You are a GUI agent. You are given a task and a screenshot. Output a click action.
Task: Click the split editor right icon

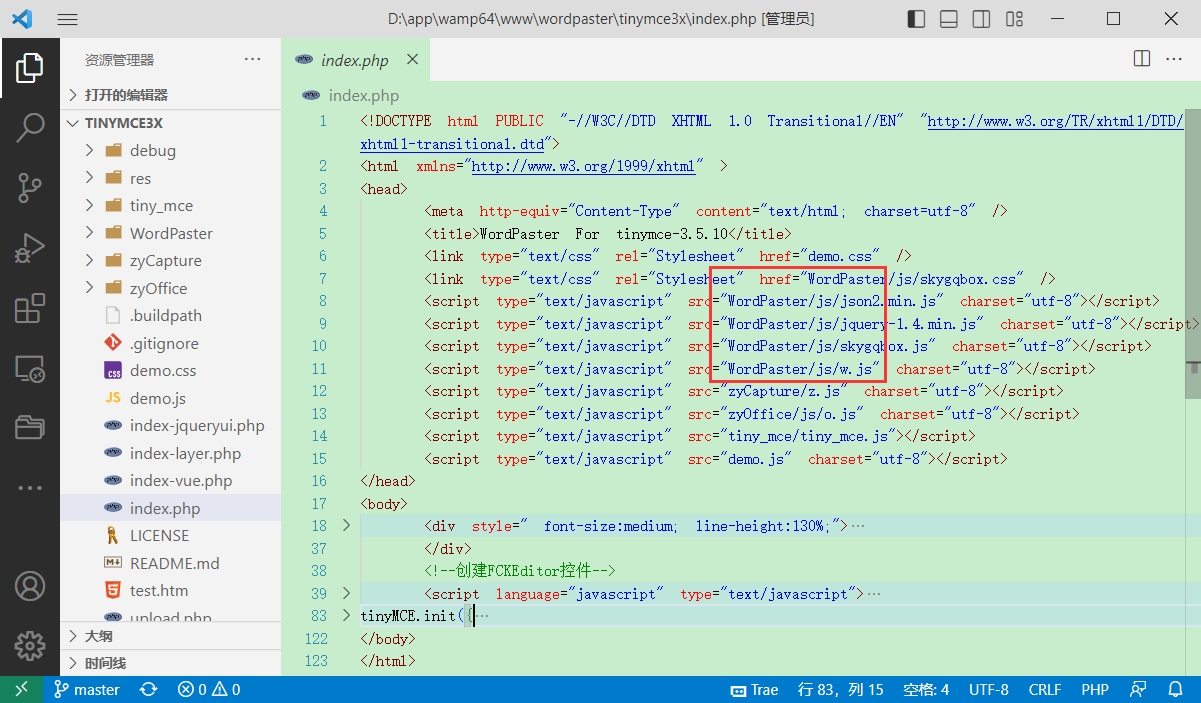(1142, 59)
